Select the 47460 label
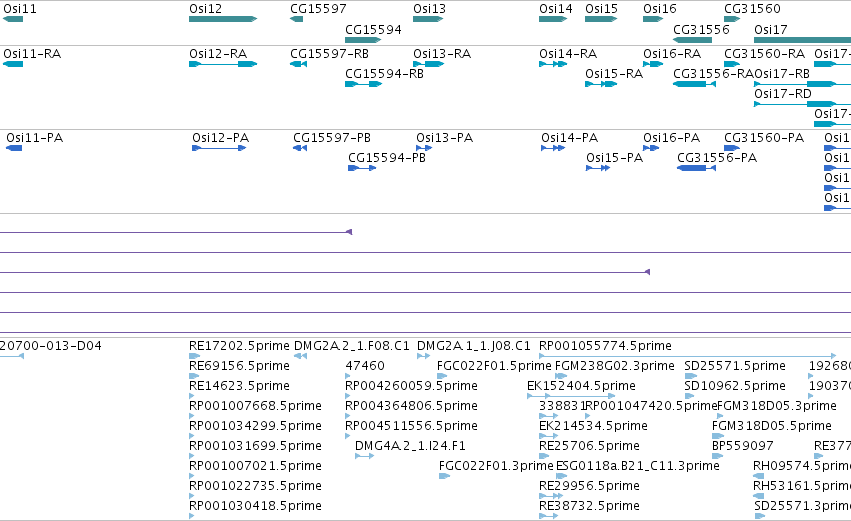The width and height of the screenshot is (851, 521). tap(365, 366)
